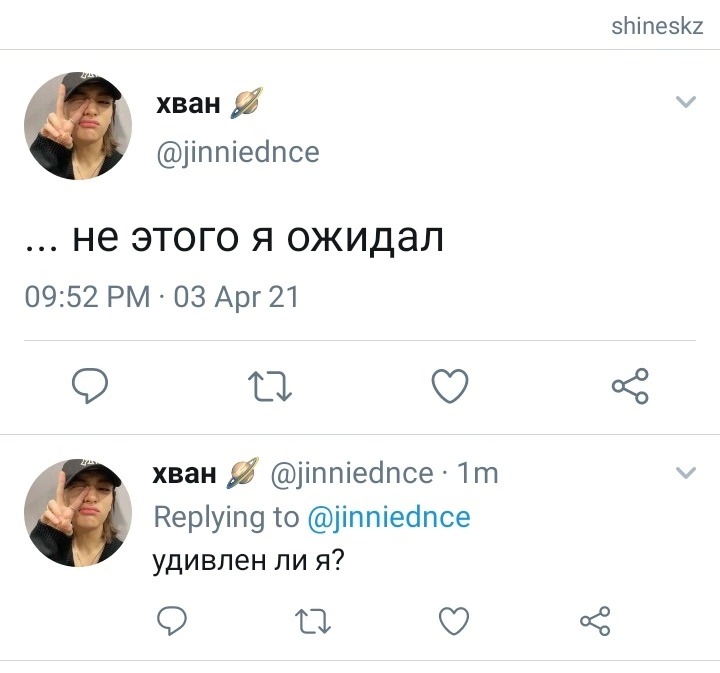Share the 'удивлен ли я?' reply

(595, 621)
